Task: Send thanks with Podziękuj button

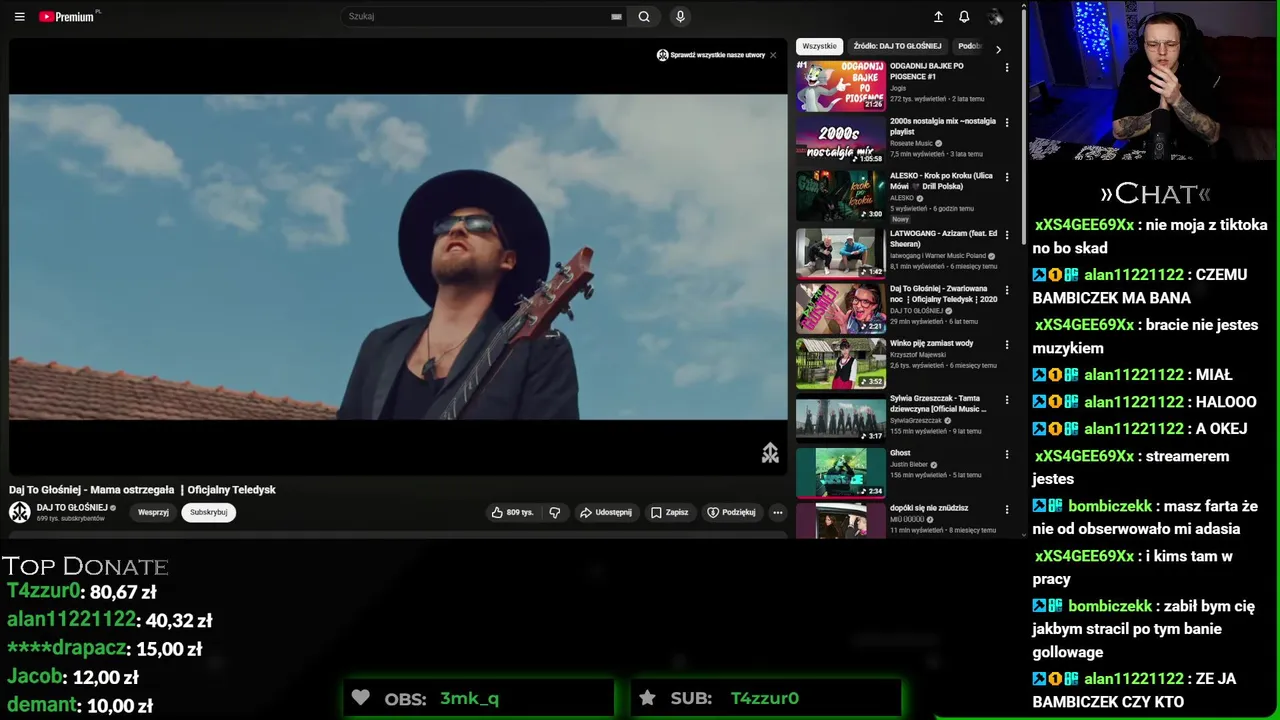Action: [731, 512]
